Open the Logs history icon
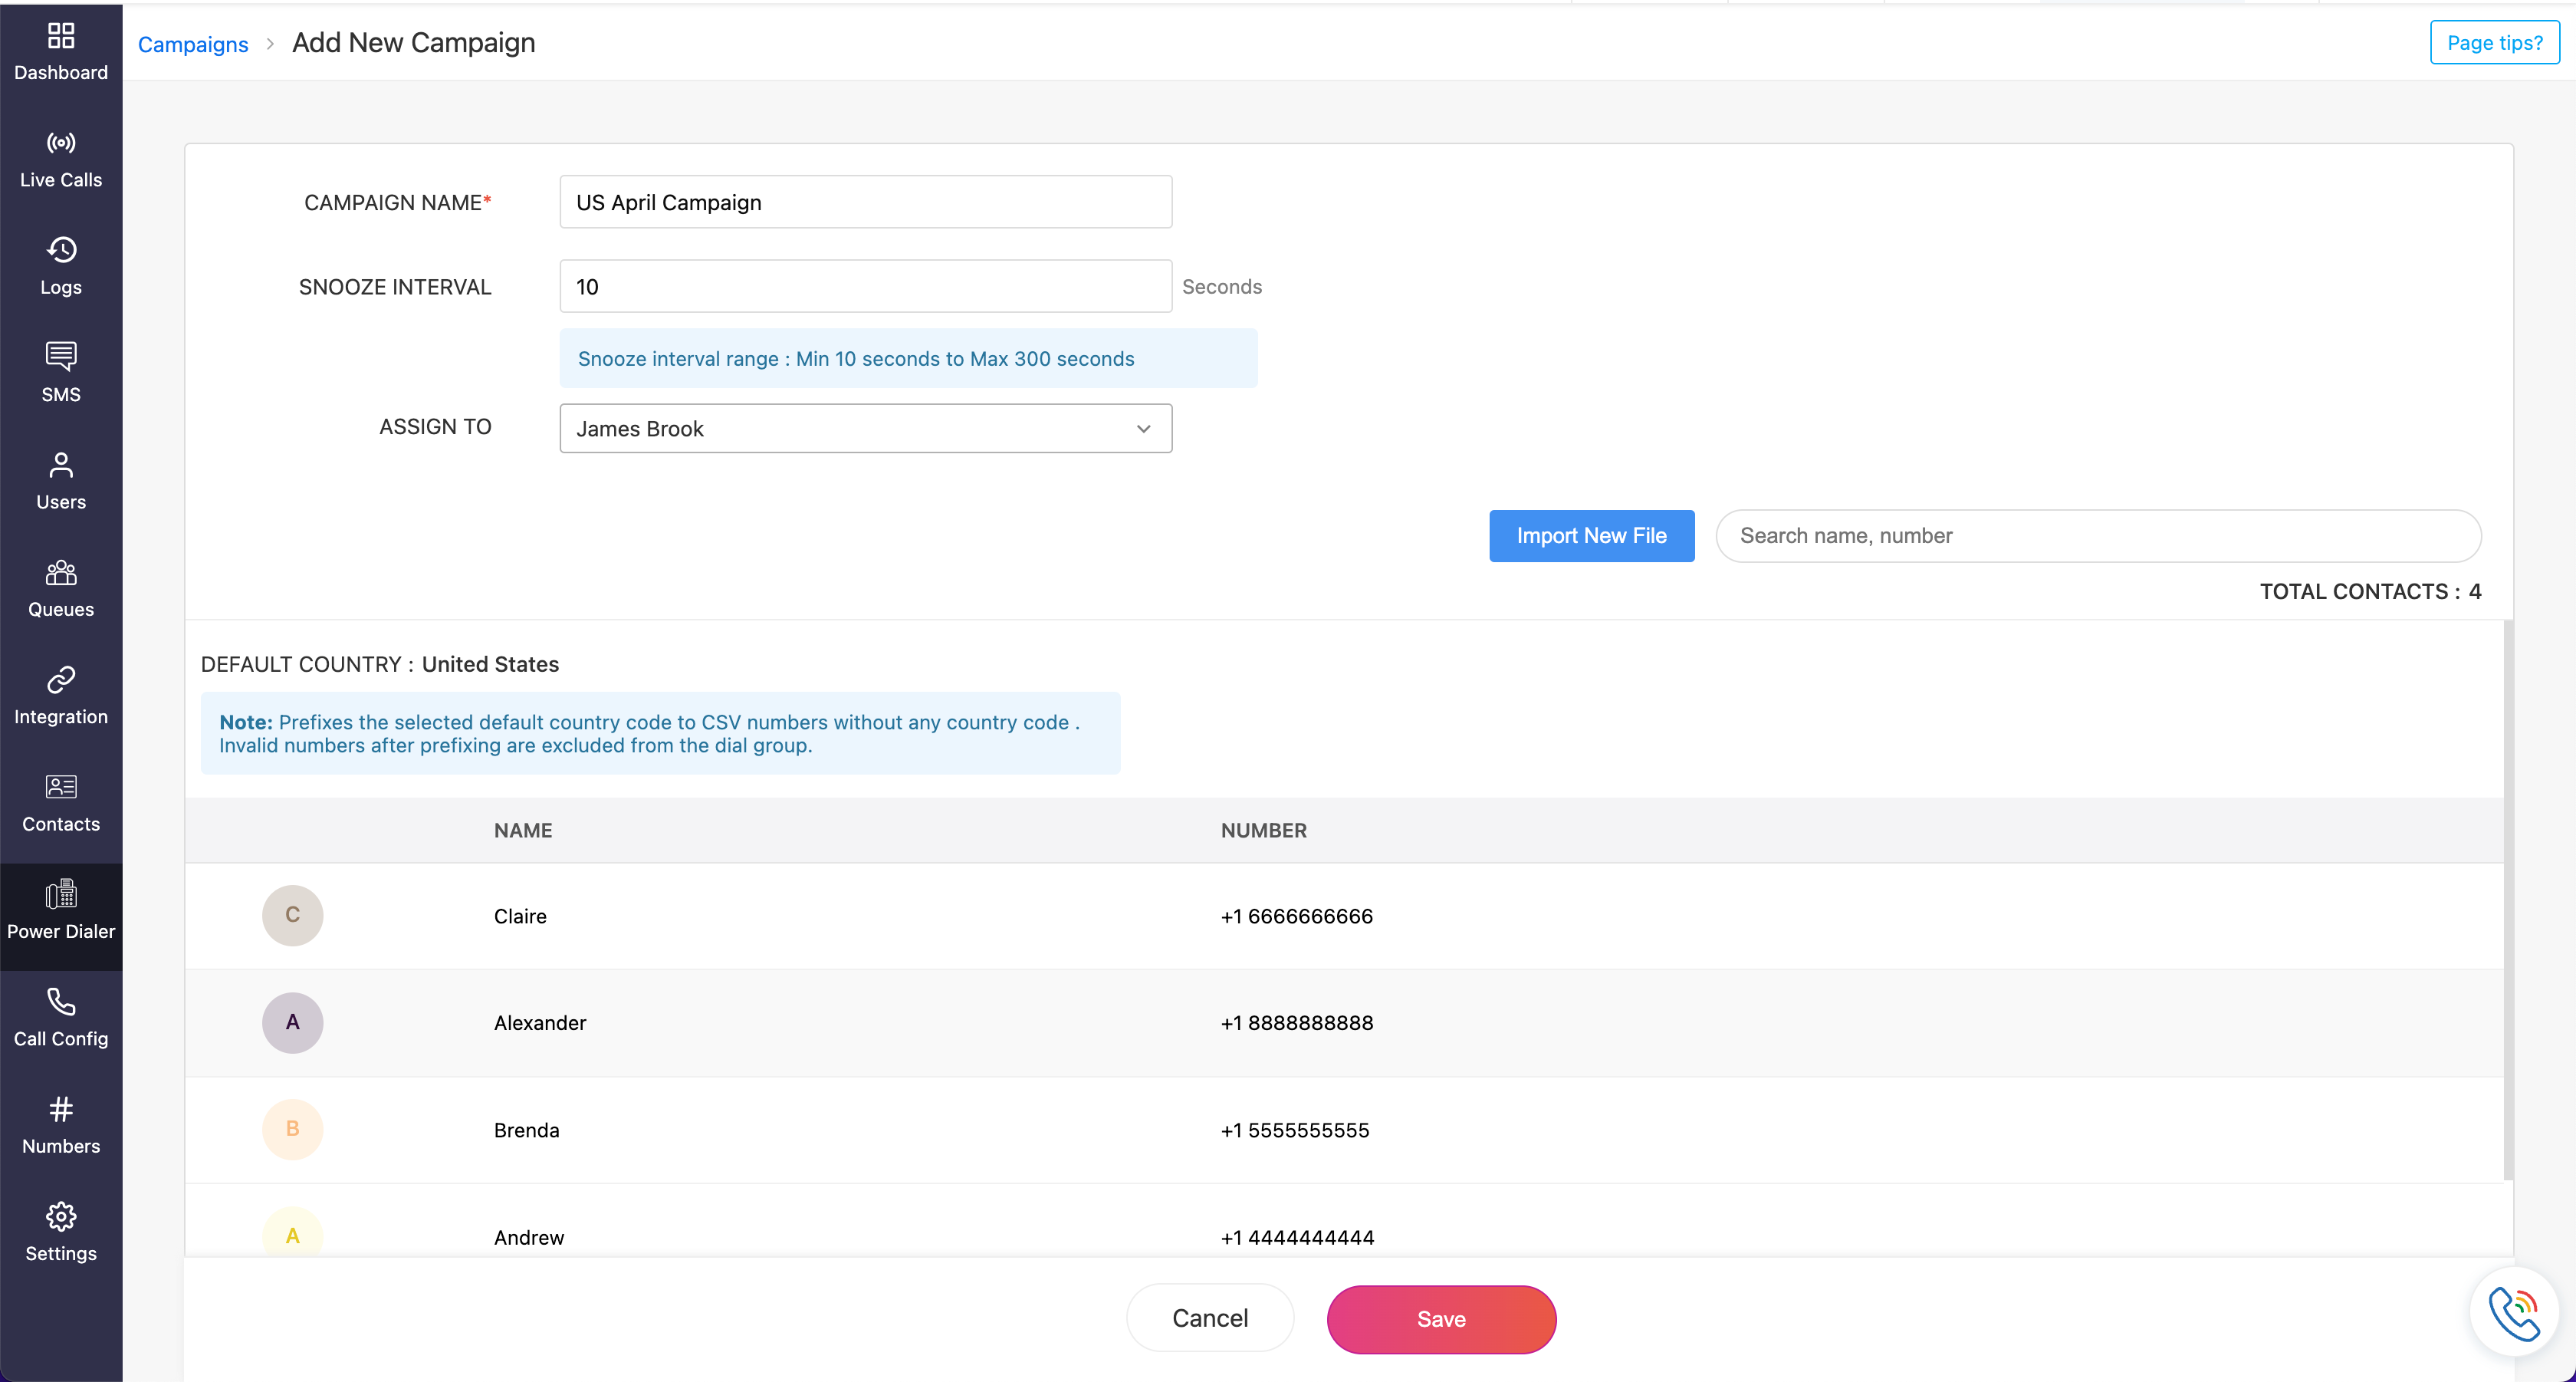 pos(61,250)
